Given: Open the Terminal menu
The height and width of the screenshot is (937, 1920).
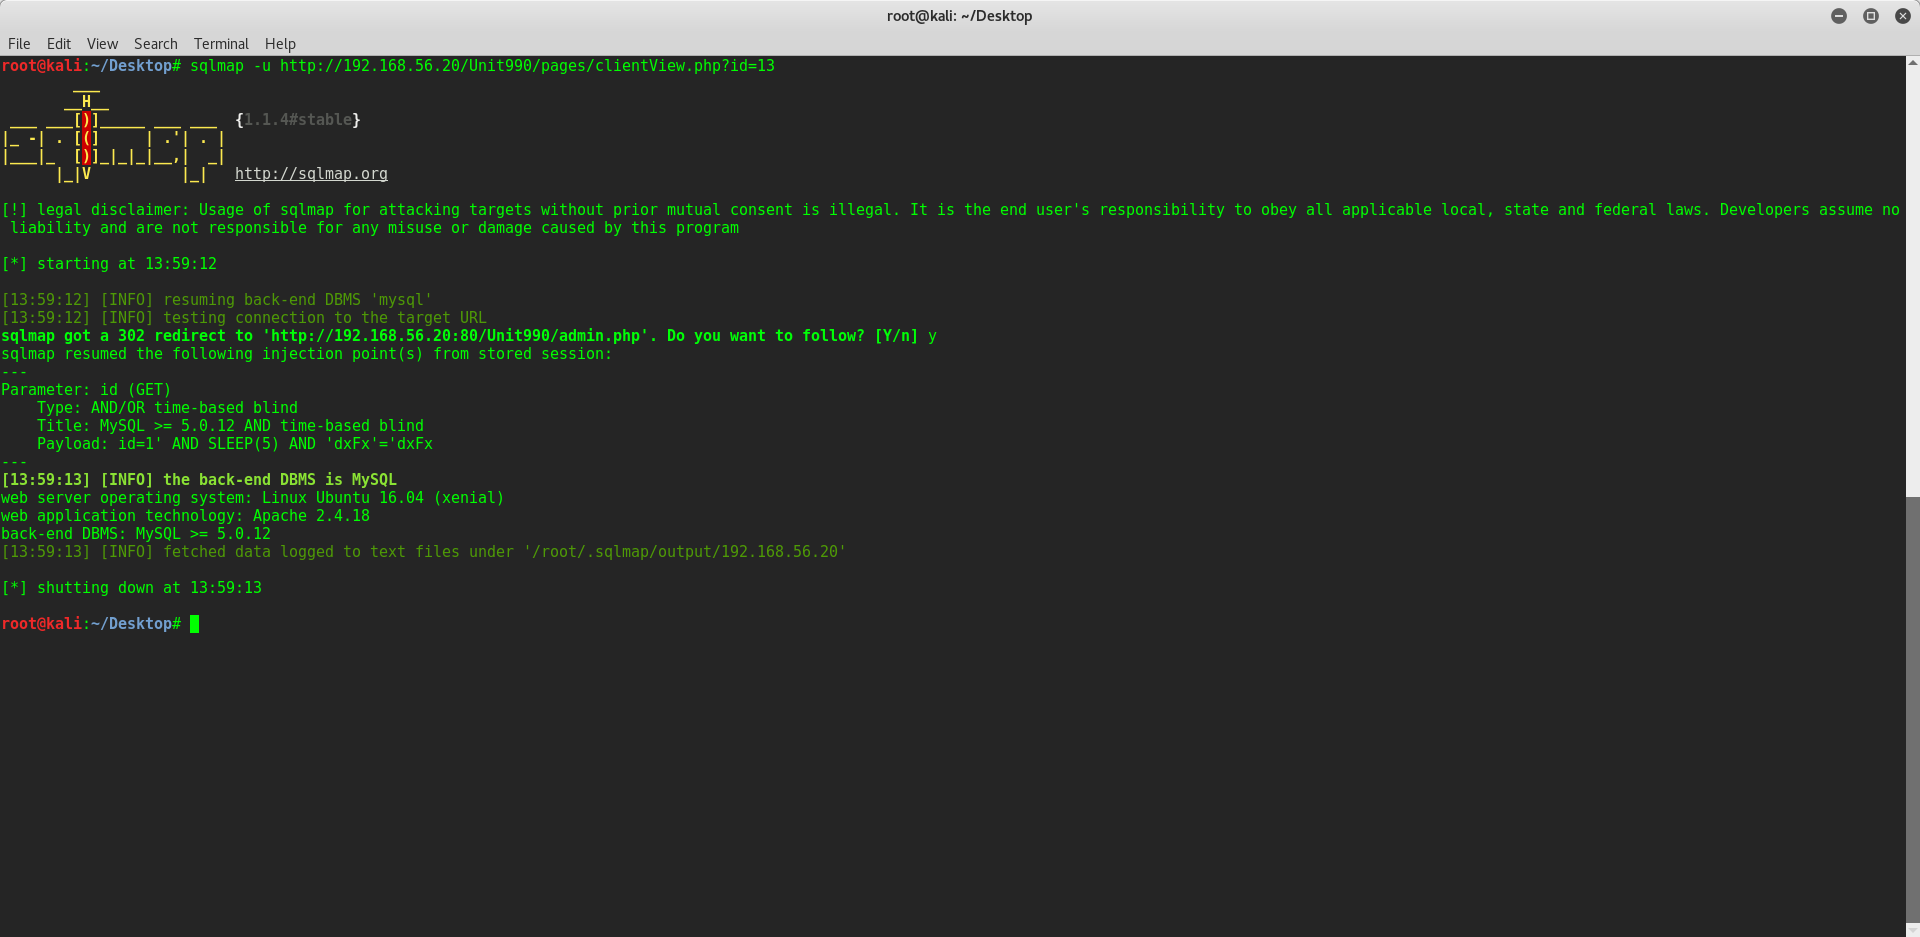Looking at the screenshot, I should click(x=221, y=44).
